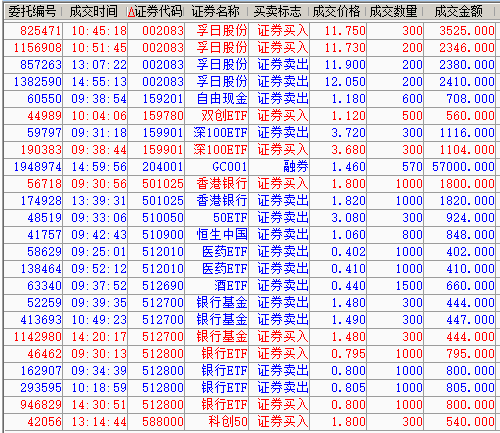This screenshot has height=433, width=500.
Task: Select the GC001 融券 row
Action: click(250, 167)
